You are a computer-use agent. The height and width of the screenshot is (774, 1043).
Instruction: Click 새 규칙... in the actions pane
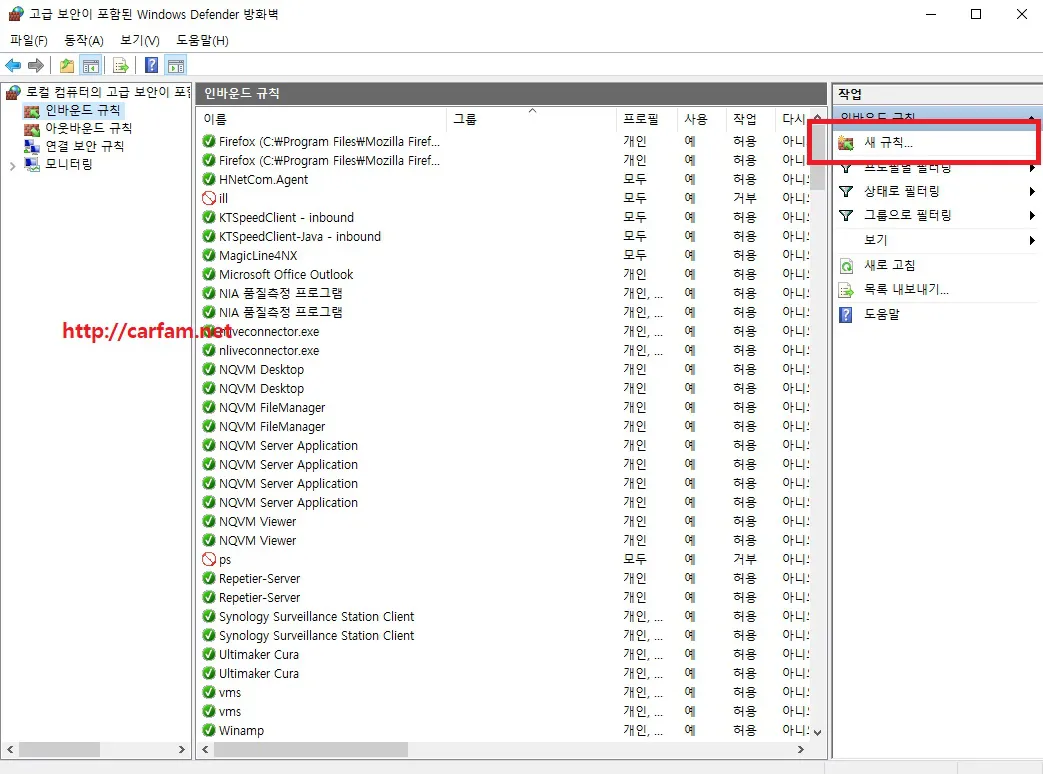tap(888, 142)
